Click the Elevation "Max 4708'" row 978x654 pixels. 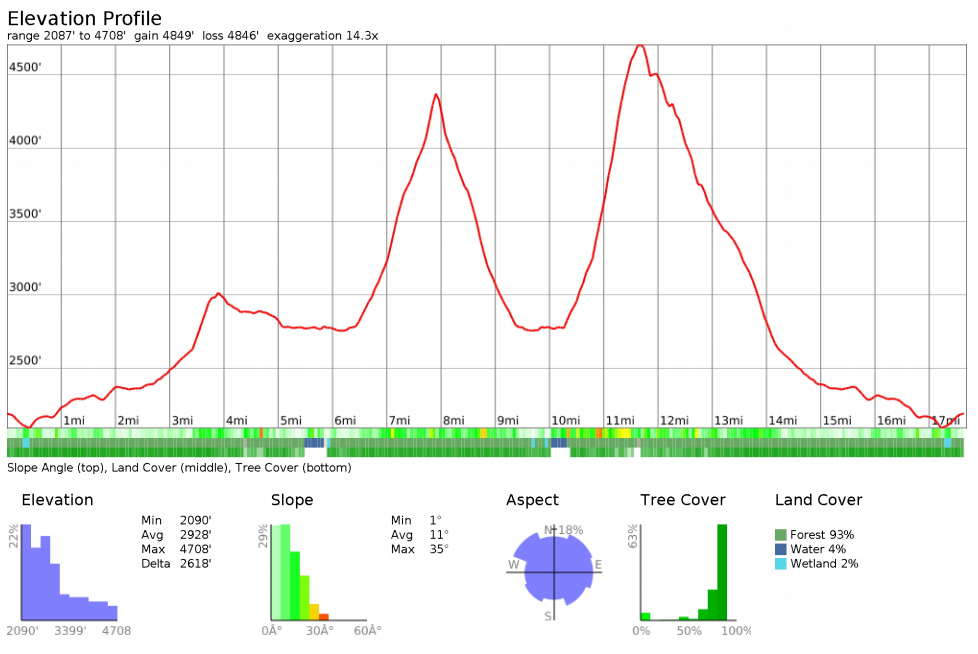click(x=177, y=549)
